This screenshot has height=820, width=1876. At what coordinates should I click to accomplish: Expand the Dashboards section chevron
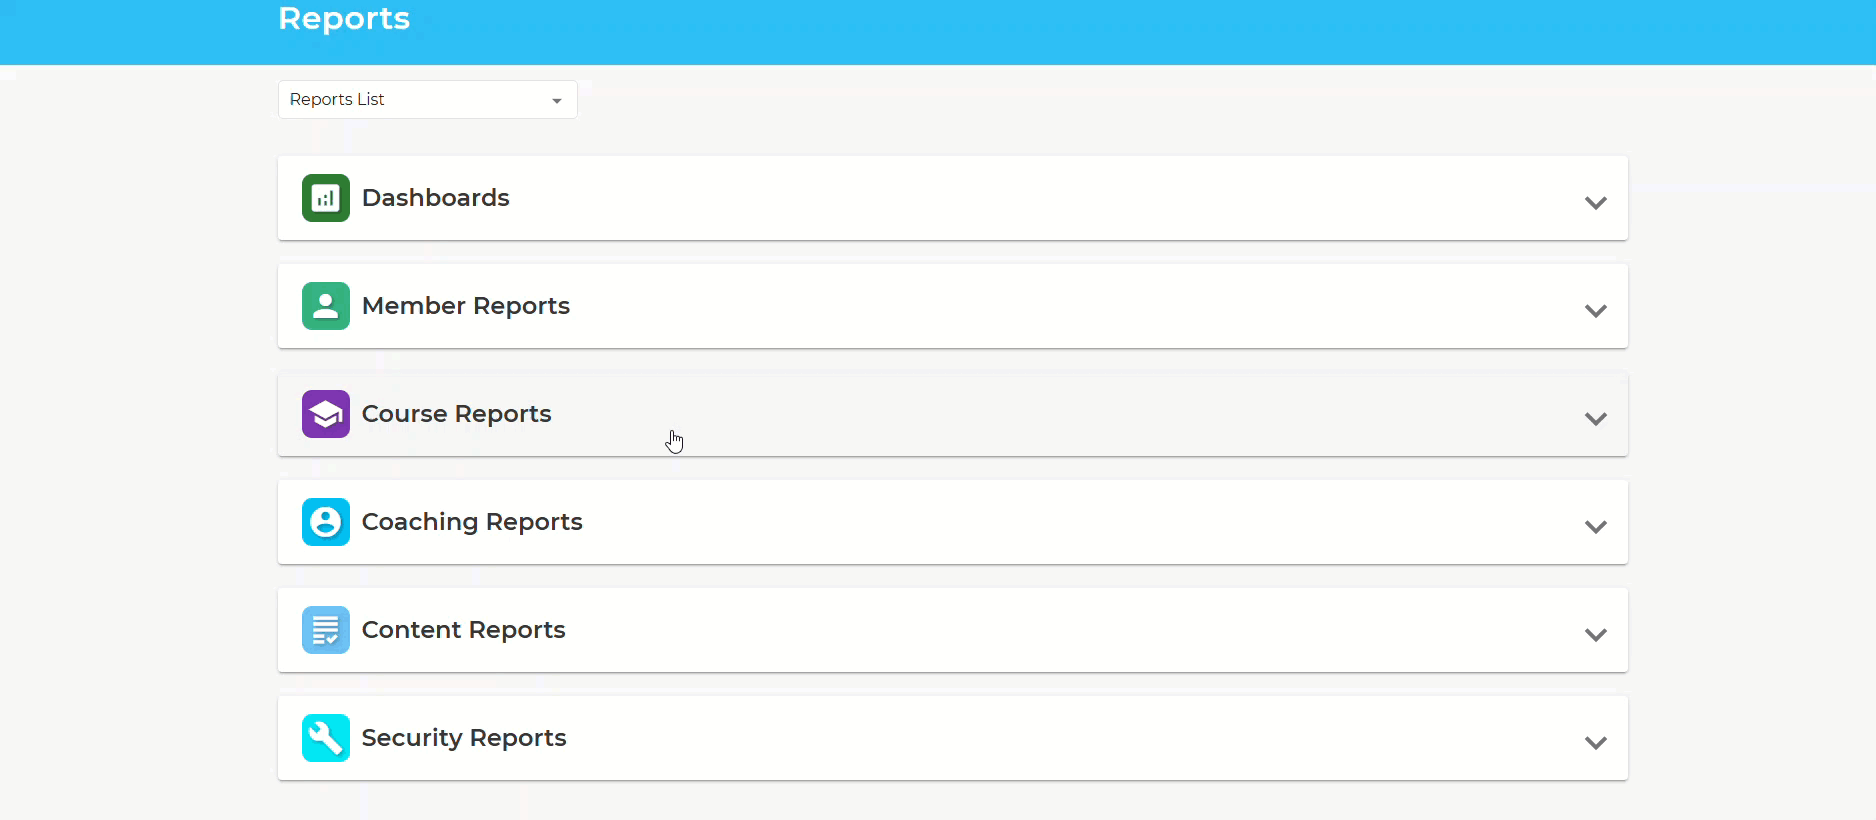(x=1595, y=203)
